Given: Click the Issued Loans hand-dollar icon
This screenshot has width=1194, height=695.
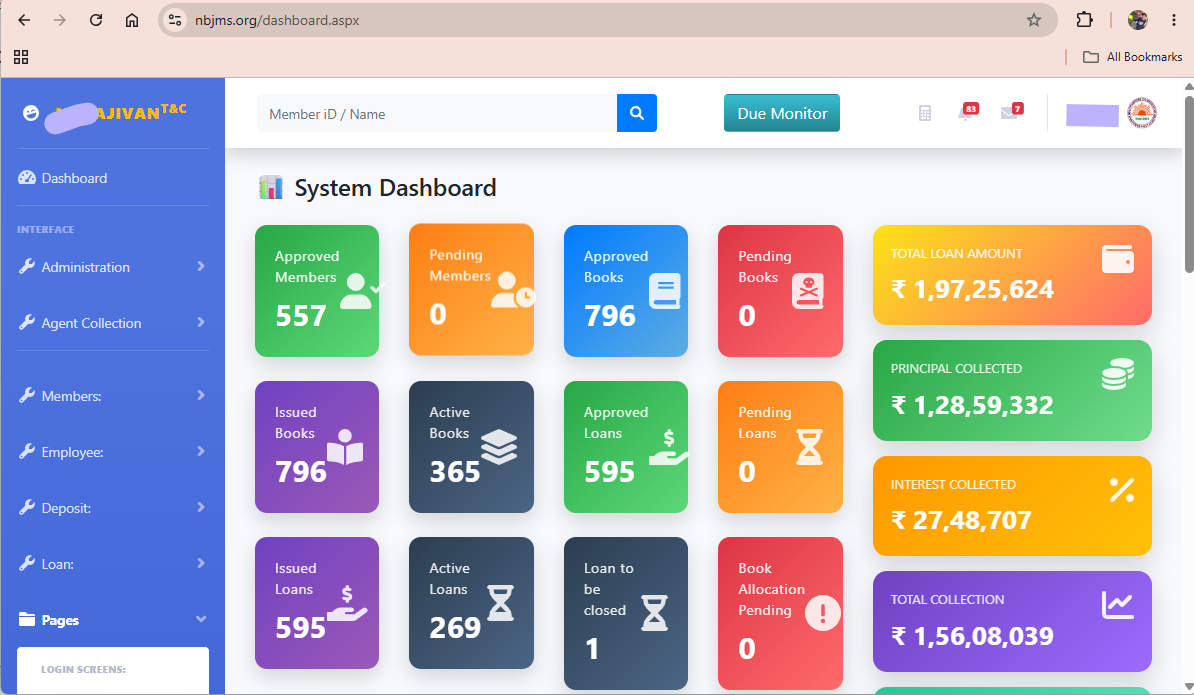Looking at the screenshot, I should coord(347,604).
